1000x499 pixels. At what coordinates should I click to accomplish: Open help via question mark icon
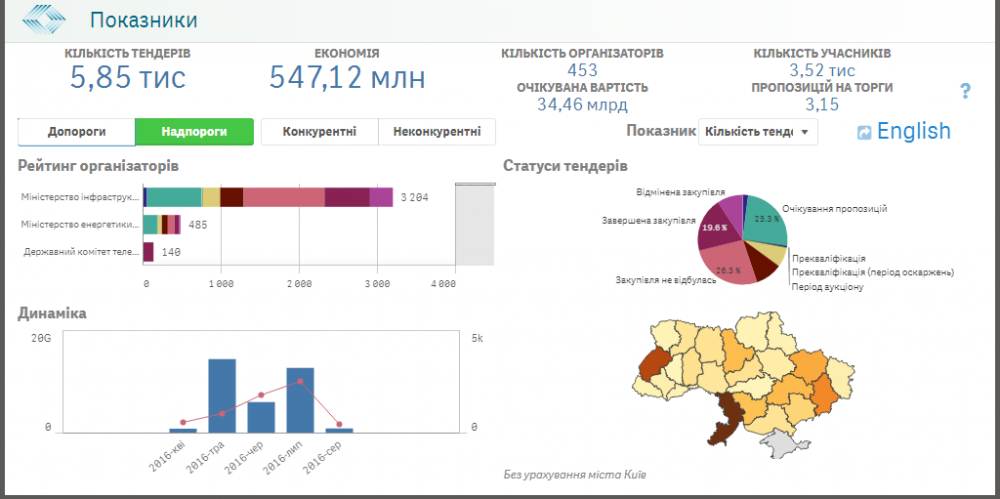(965, 92)
